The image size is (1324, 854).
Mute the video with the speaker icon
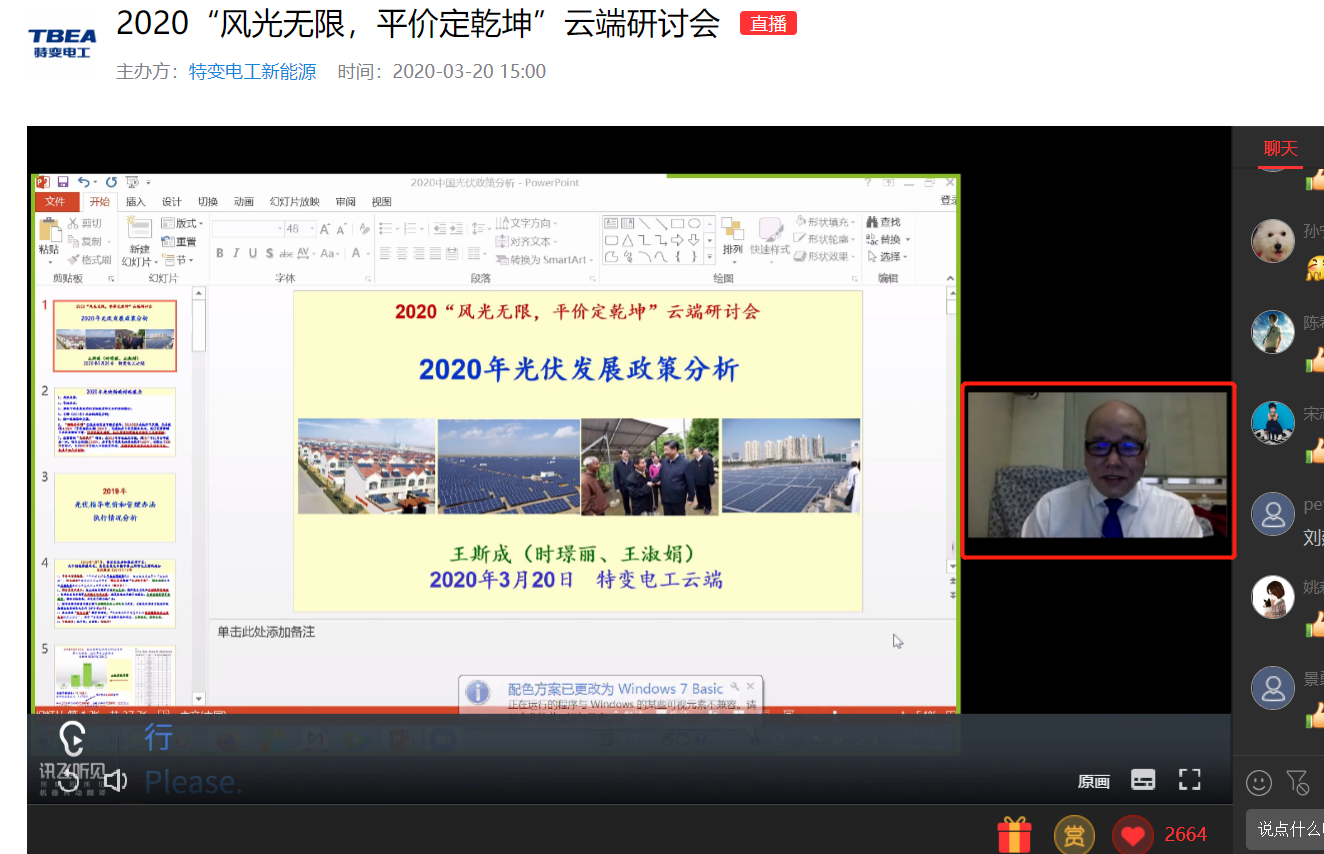coord(115,780)
